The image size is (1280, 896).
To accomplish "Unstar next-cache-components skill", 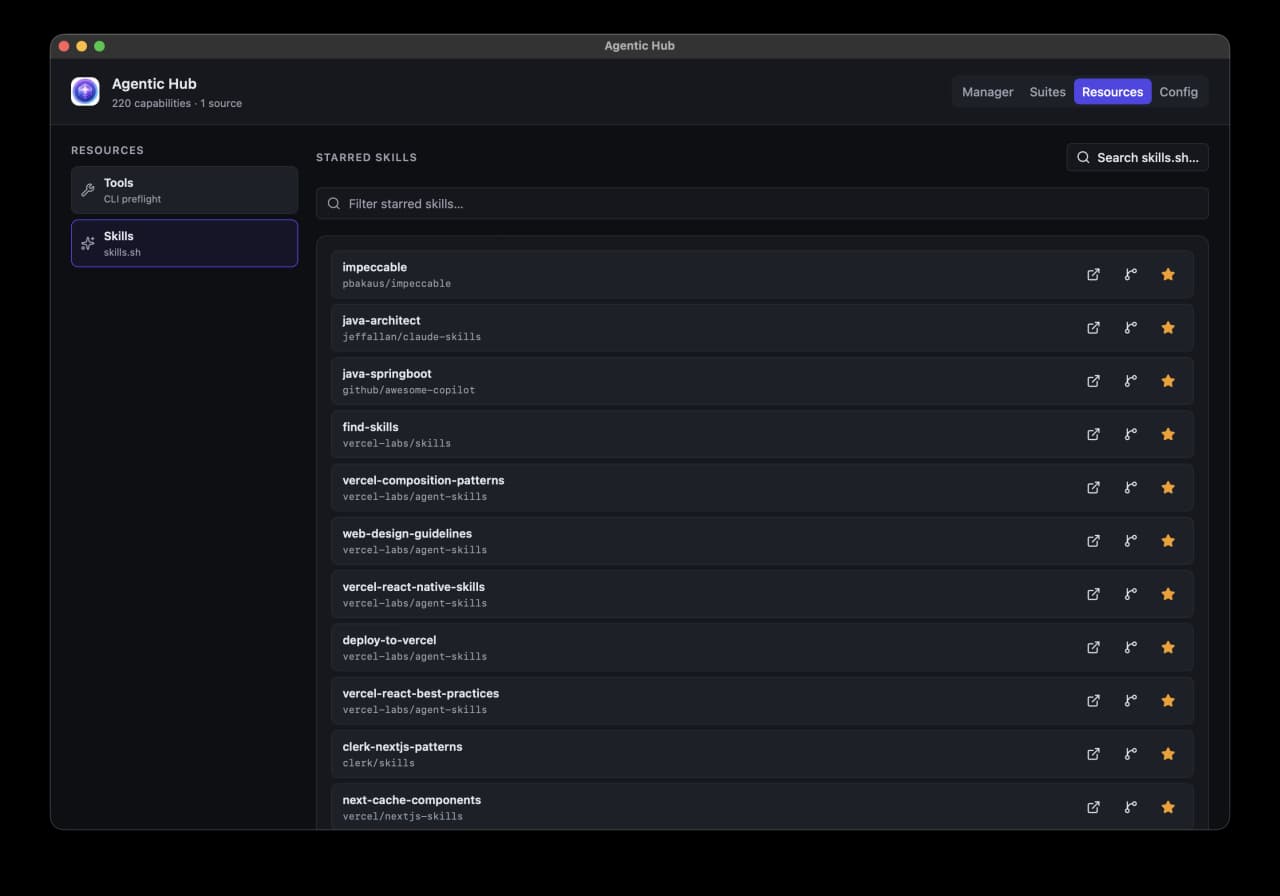I will click(x=1168, y=807).
